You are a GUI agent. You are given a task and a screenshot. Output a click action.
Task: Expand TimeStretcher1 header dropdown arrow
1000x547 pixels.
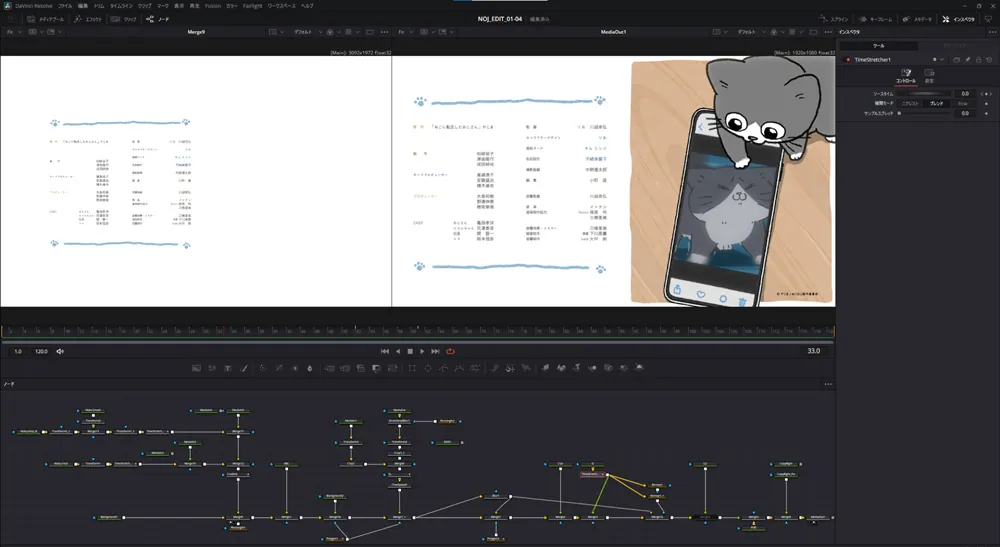point(942,60)
